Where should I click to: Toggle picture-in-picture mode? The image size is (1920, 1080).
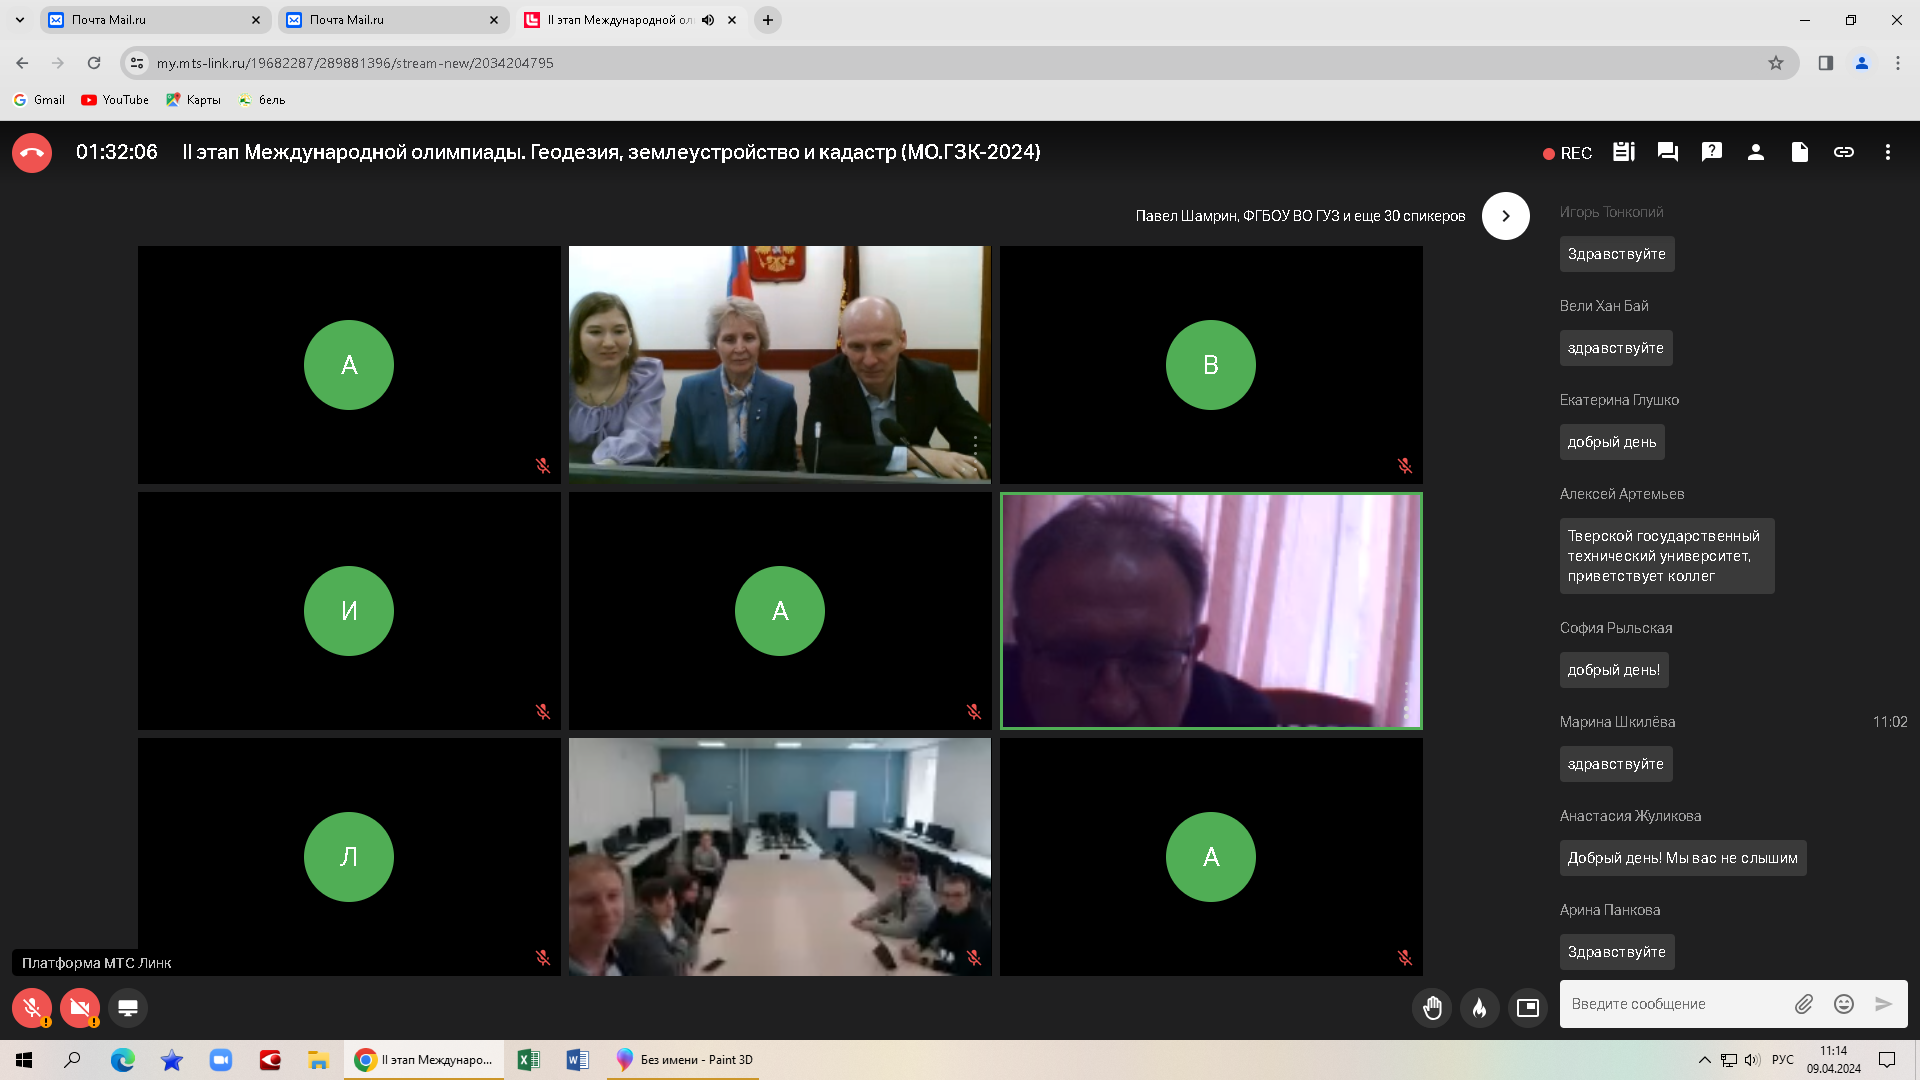(x=1528, y=1008)
